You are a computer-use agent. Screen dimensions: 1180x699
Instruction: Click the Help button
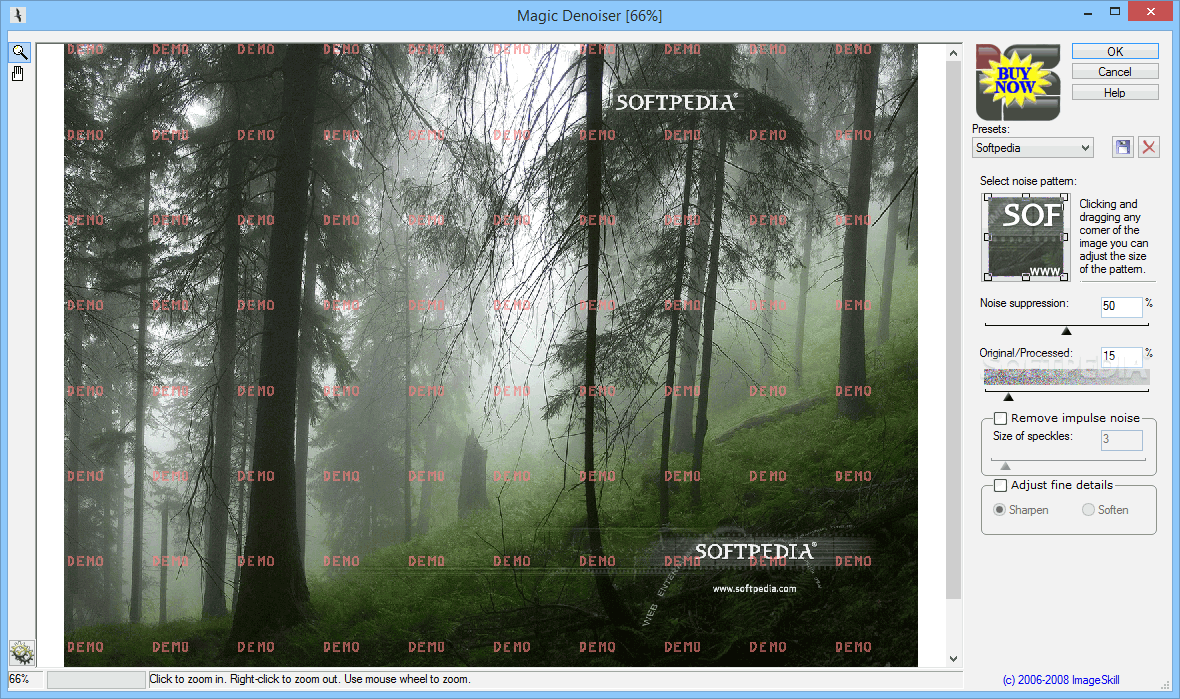tap(1115, 93)
